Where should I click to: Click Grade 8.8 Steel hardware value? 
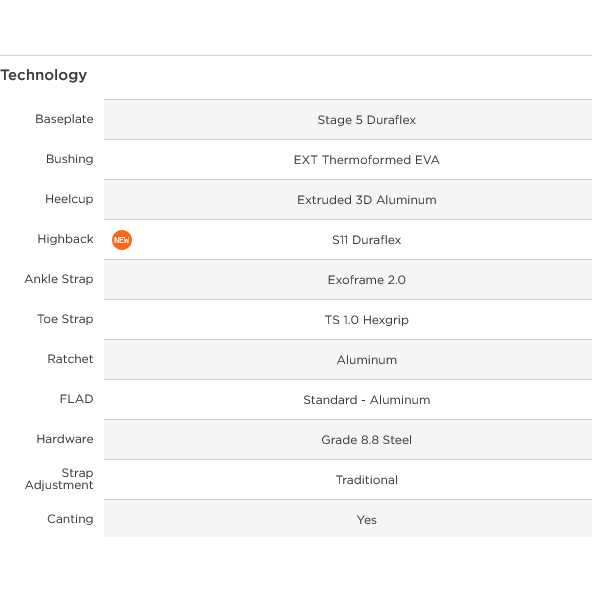pyautogui.click(x=367, y=440)
